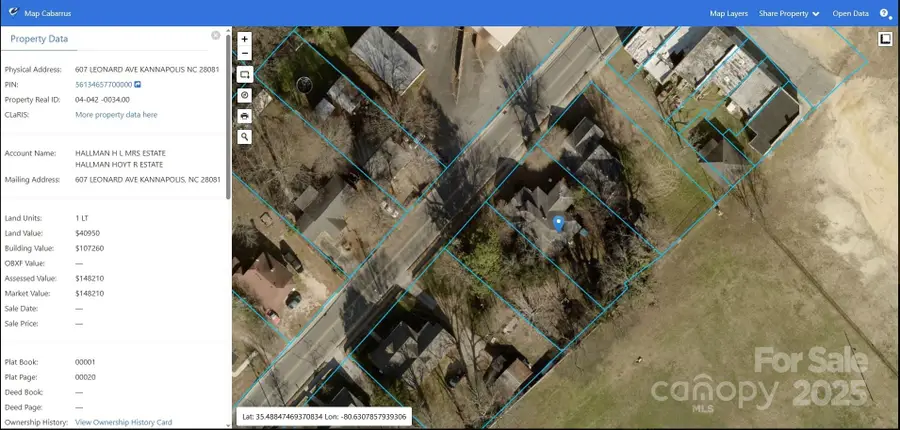
Task: Click account name HALLMAN H L MRS ESTATE
Action: coord(120,153)
